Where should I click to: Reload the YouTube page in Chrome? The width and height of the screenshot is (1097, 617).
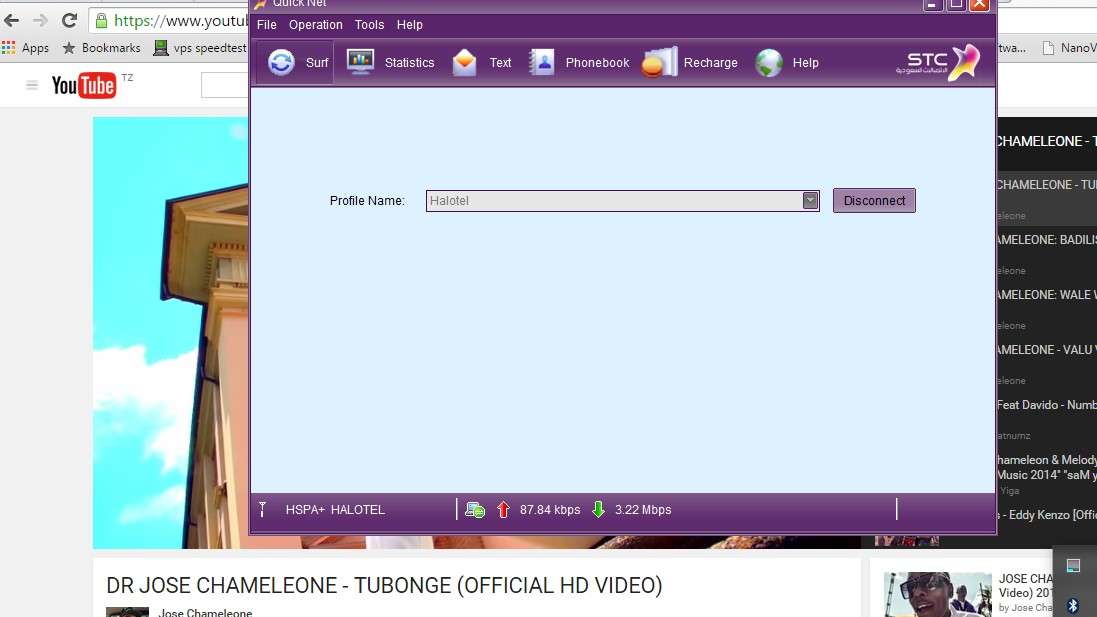69,20
